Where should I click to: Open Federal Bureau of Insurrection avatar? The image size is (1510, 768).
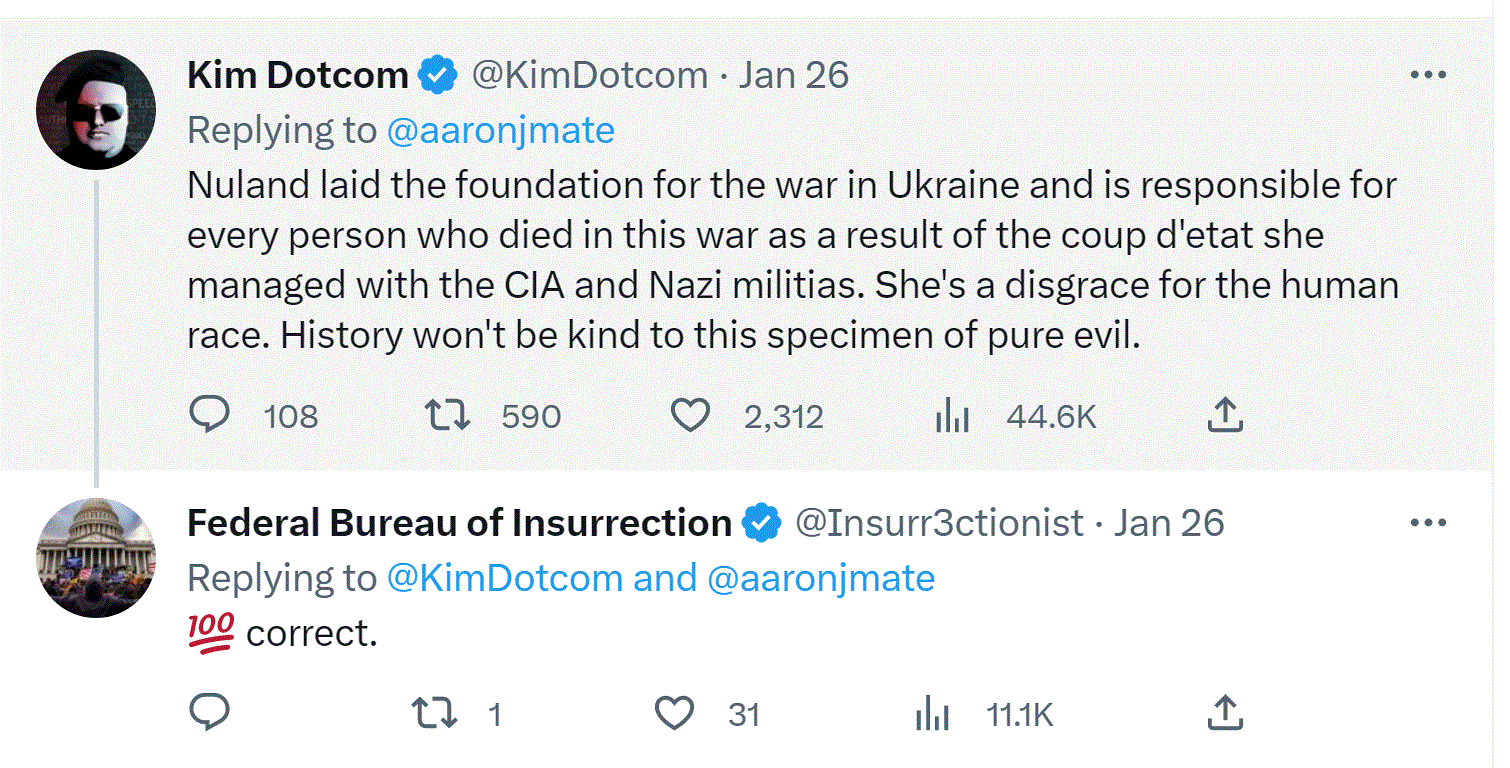[96, 558]
